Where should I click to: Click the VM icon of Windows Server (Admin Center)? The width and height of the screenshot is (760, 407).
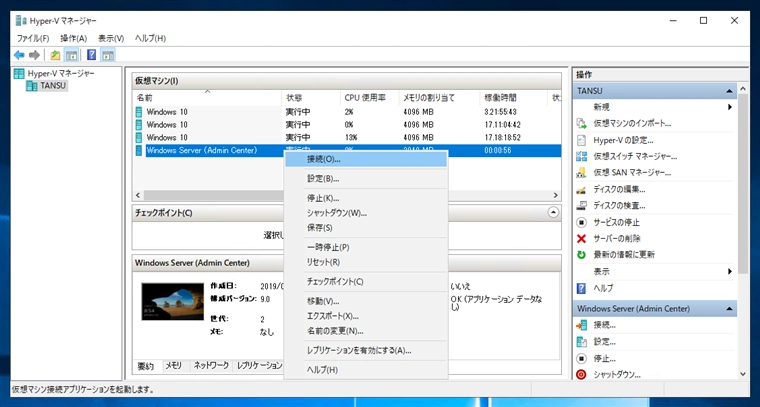(x=139, y=150)
